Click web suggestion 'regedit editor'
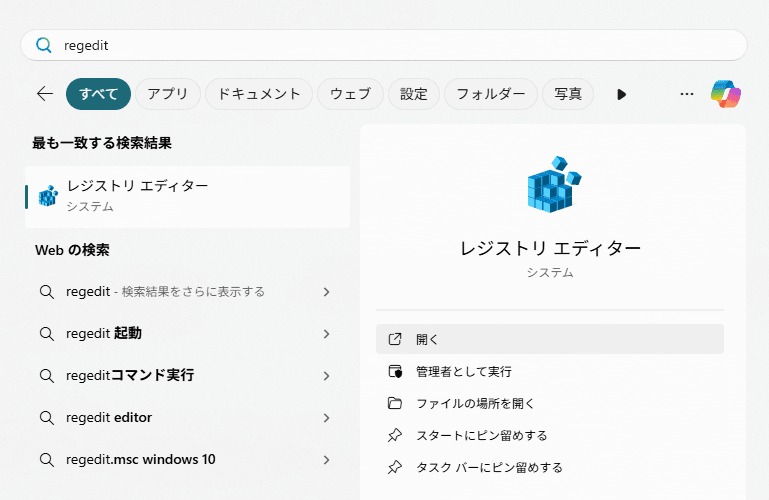This screenshot has width=769, height=500. [187, 418]
